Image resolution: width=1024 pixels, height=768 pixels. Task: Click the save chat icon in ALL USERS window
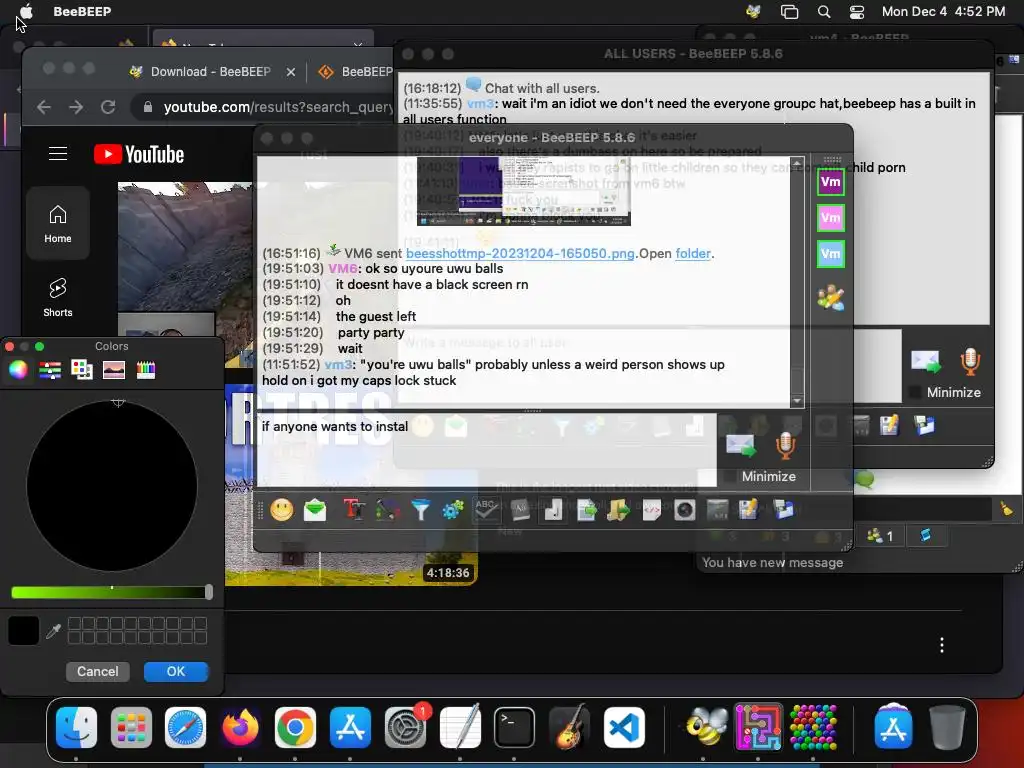coord(889,425)
